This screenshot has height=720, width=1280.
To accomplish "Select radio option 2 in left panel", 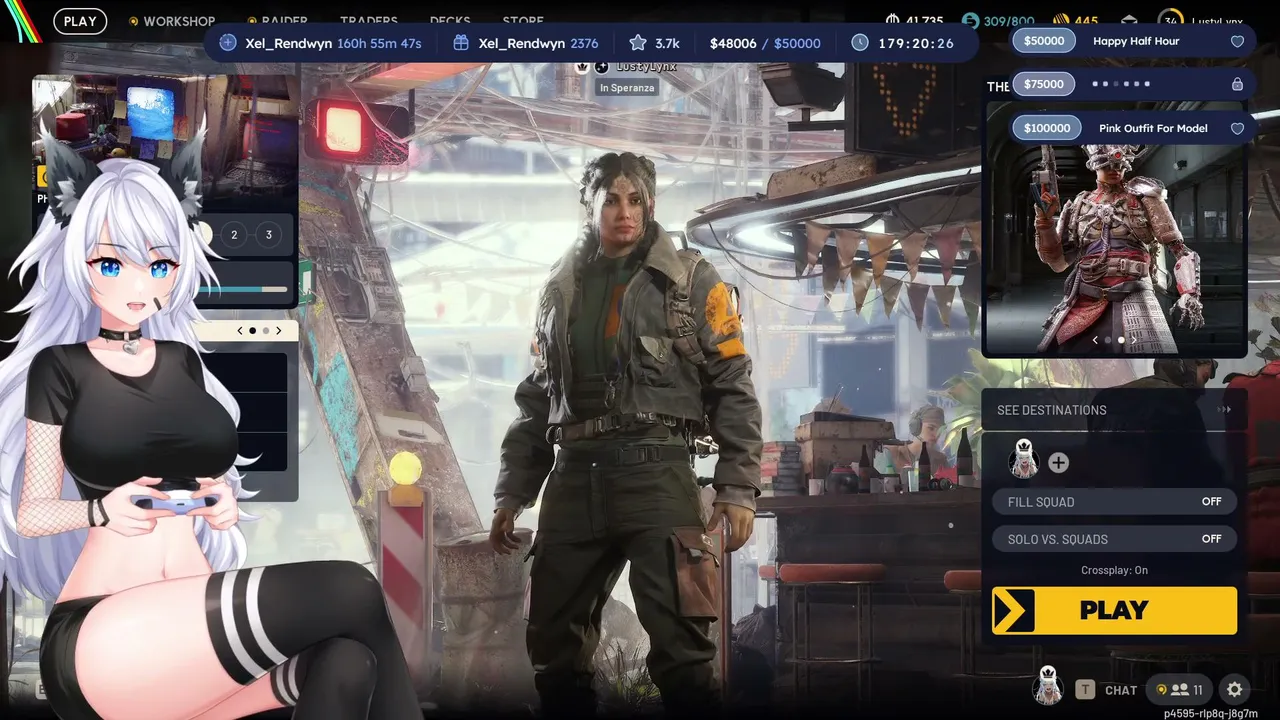I will [x=234, y=235].
